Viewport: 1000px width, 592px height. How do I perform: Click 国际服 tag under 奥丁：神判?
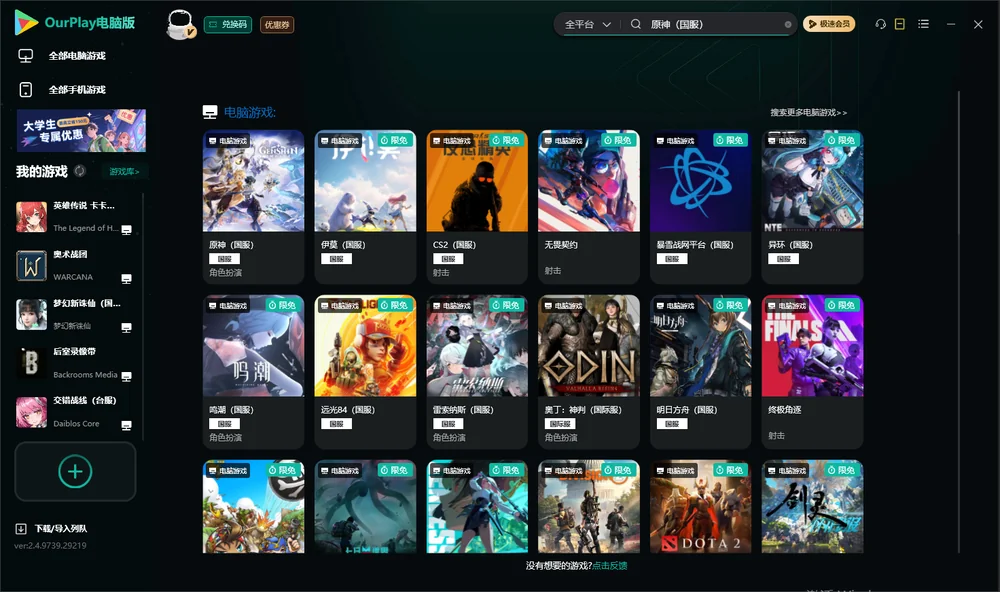pos(560,424)
